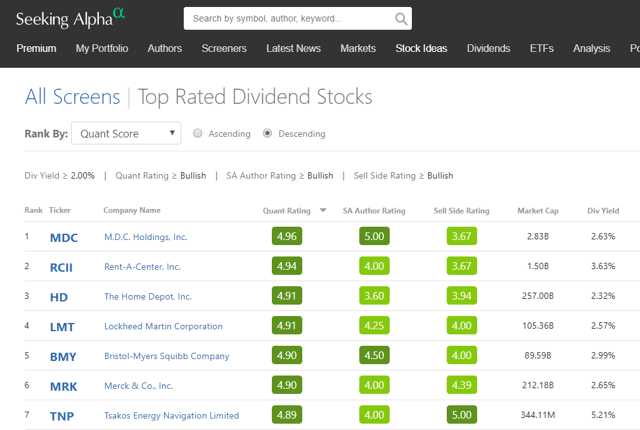The height and width of the screenshot is (430, 640).
Task: Open Bristol-Myers Squibb Company link
Action: (167, 356)
